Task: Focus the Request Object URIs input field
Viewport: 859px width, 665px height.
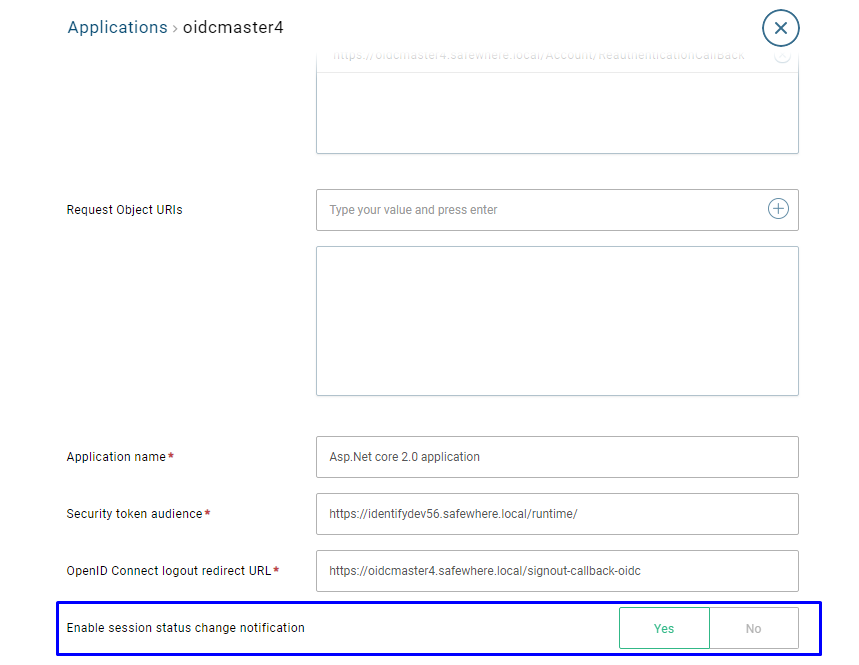Action: [540, 210]
